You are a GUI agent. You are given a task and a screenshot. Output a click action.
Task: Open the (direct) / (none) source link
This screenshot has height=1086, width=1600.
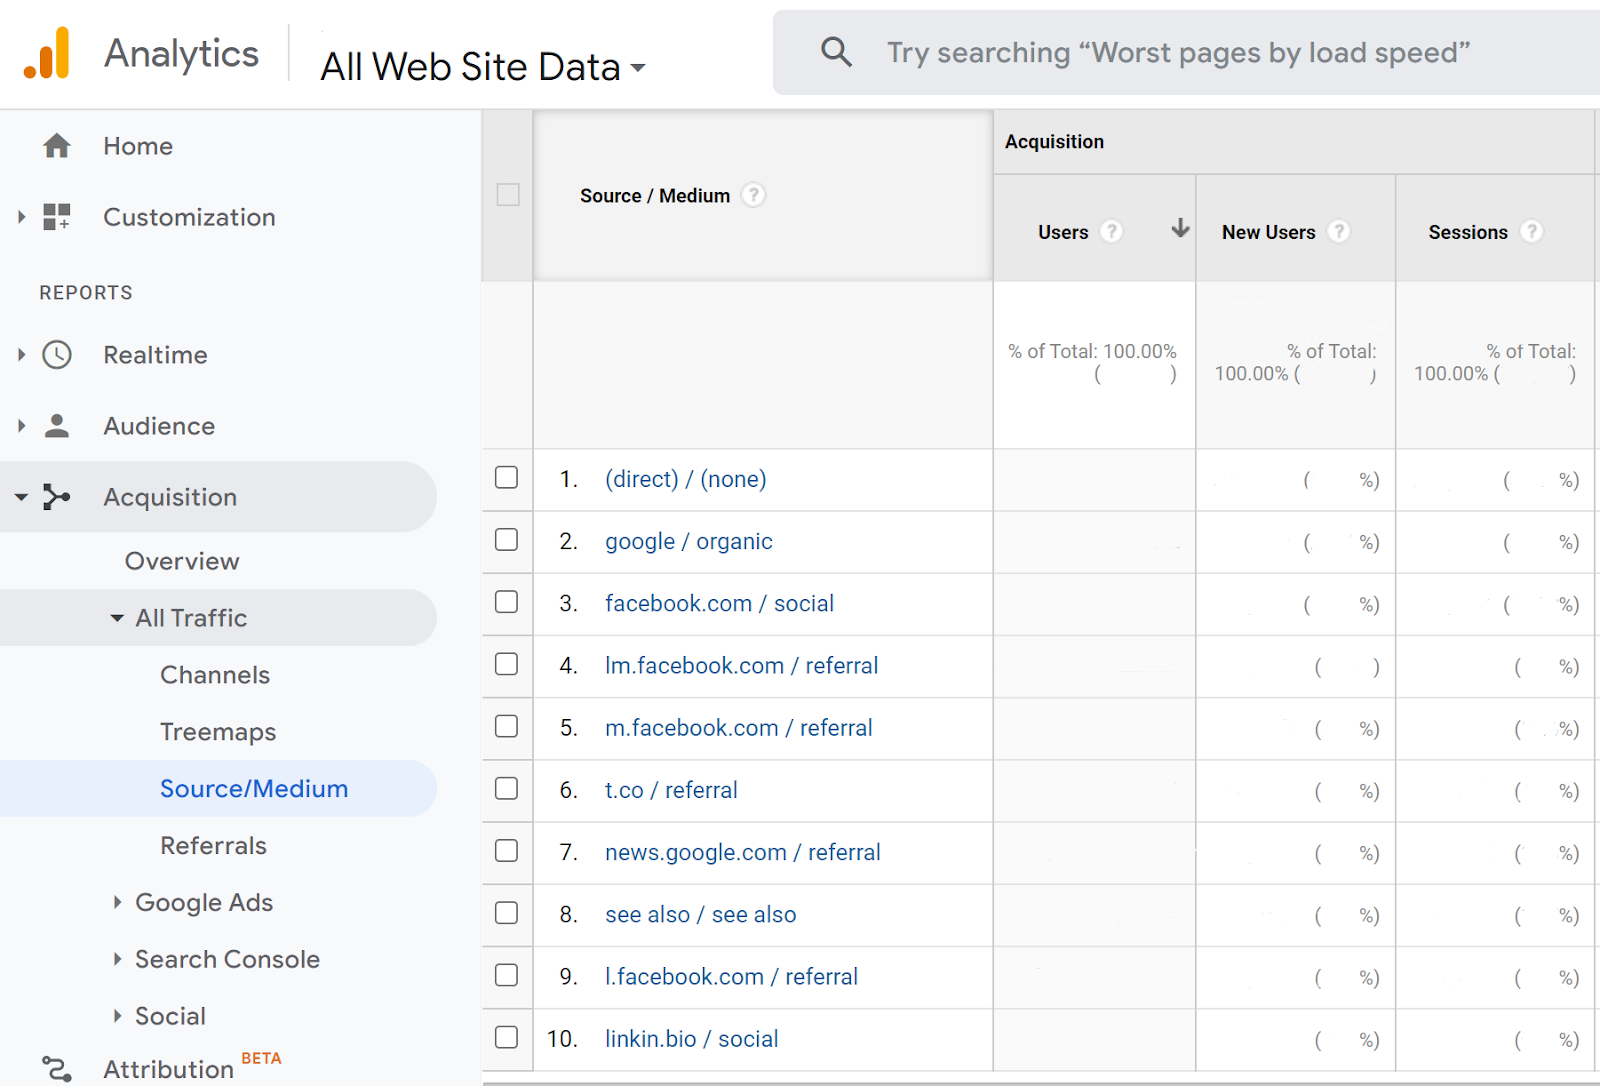685,479
